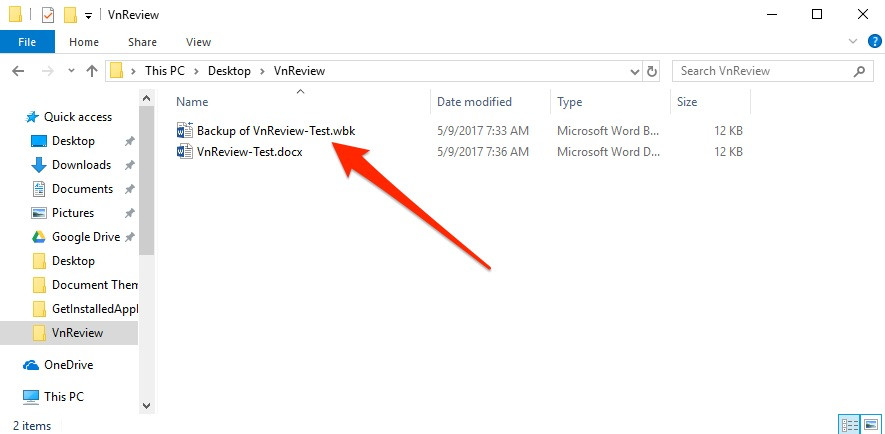Viewport: 885px width, 434px height.
Task: Expand chevron after This PC breadcrumb
Action: pyautogui.click(x=196, y=71)
